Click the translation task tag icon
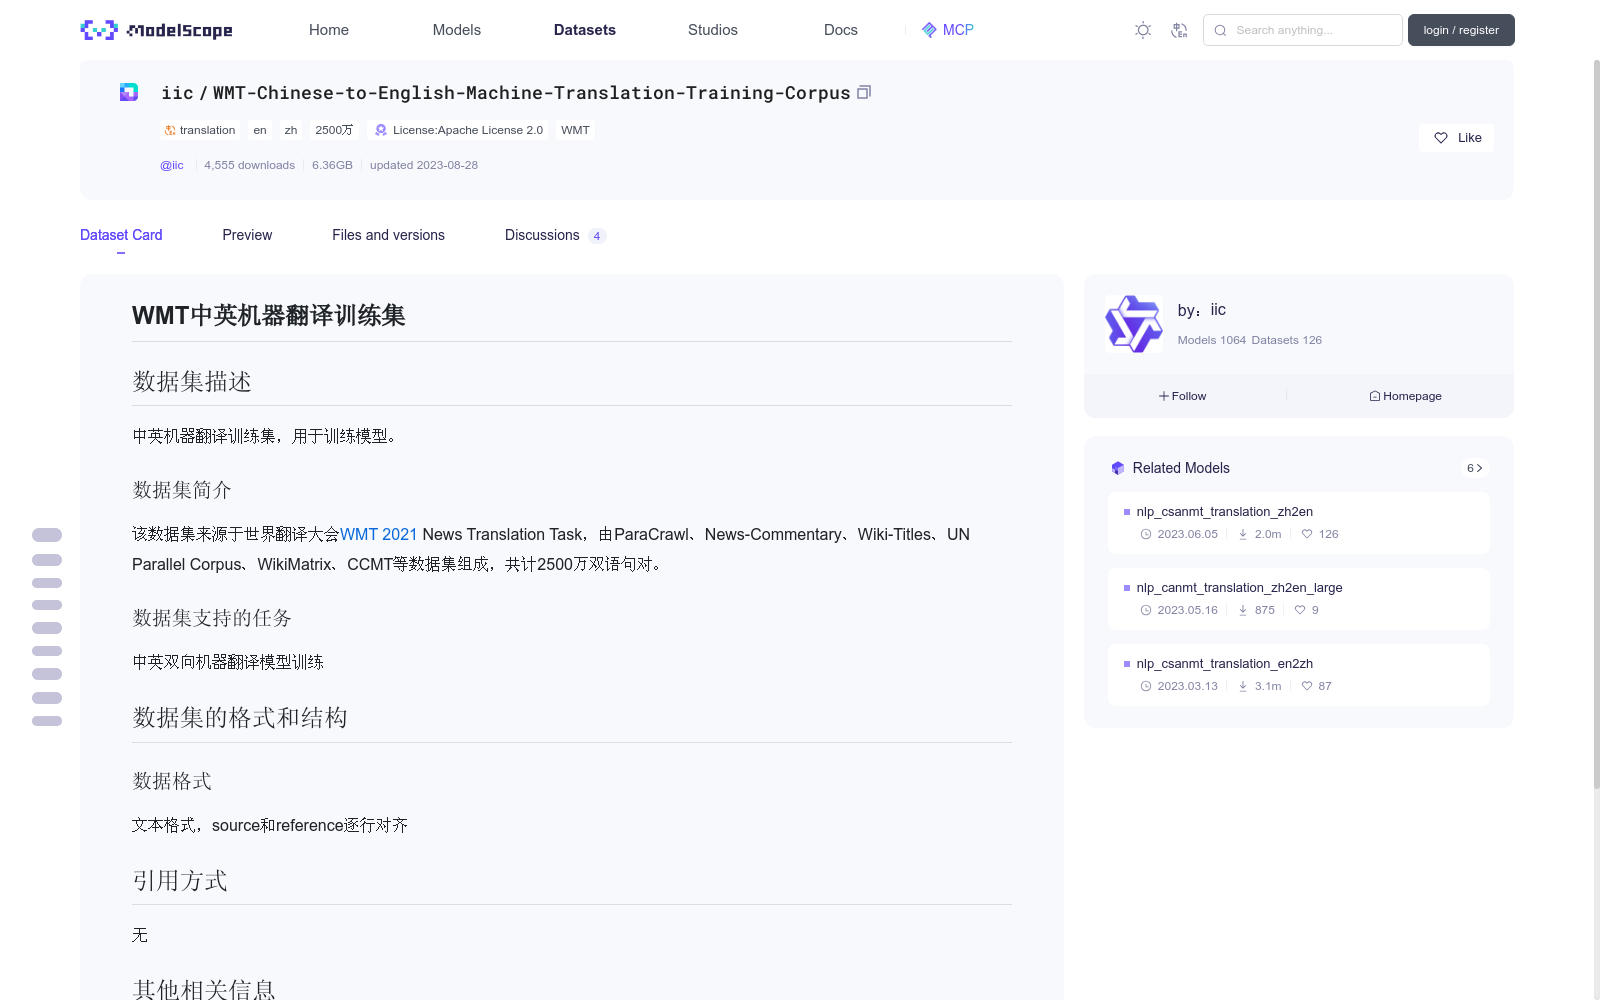The height and width of the screenshot is (1000, 1600). 170,130
